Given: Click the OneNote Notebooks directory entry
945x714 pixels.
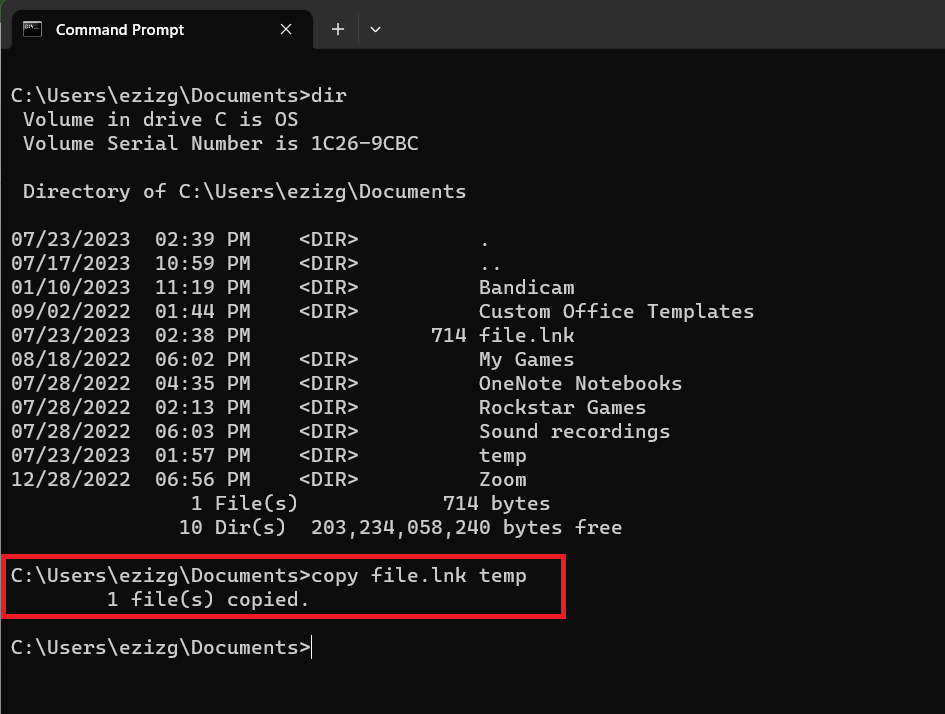Looking at the screenshot, I should tap(580, 384).
